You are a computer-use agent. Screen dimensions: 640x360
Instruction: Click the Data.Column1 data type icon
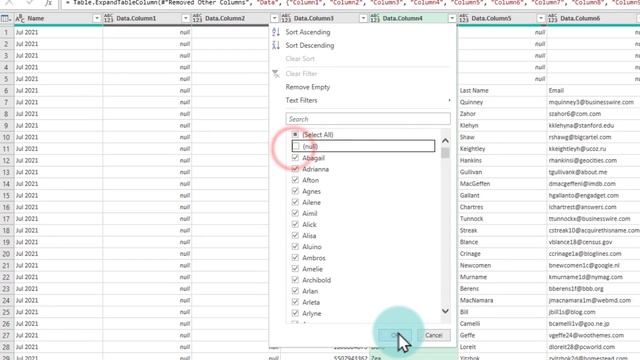coord(108,18)
